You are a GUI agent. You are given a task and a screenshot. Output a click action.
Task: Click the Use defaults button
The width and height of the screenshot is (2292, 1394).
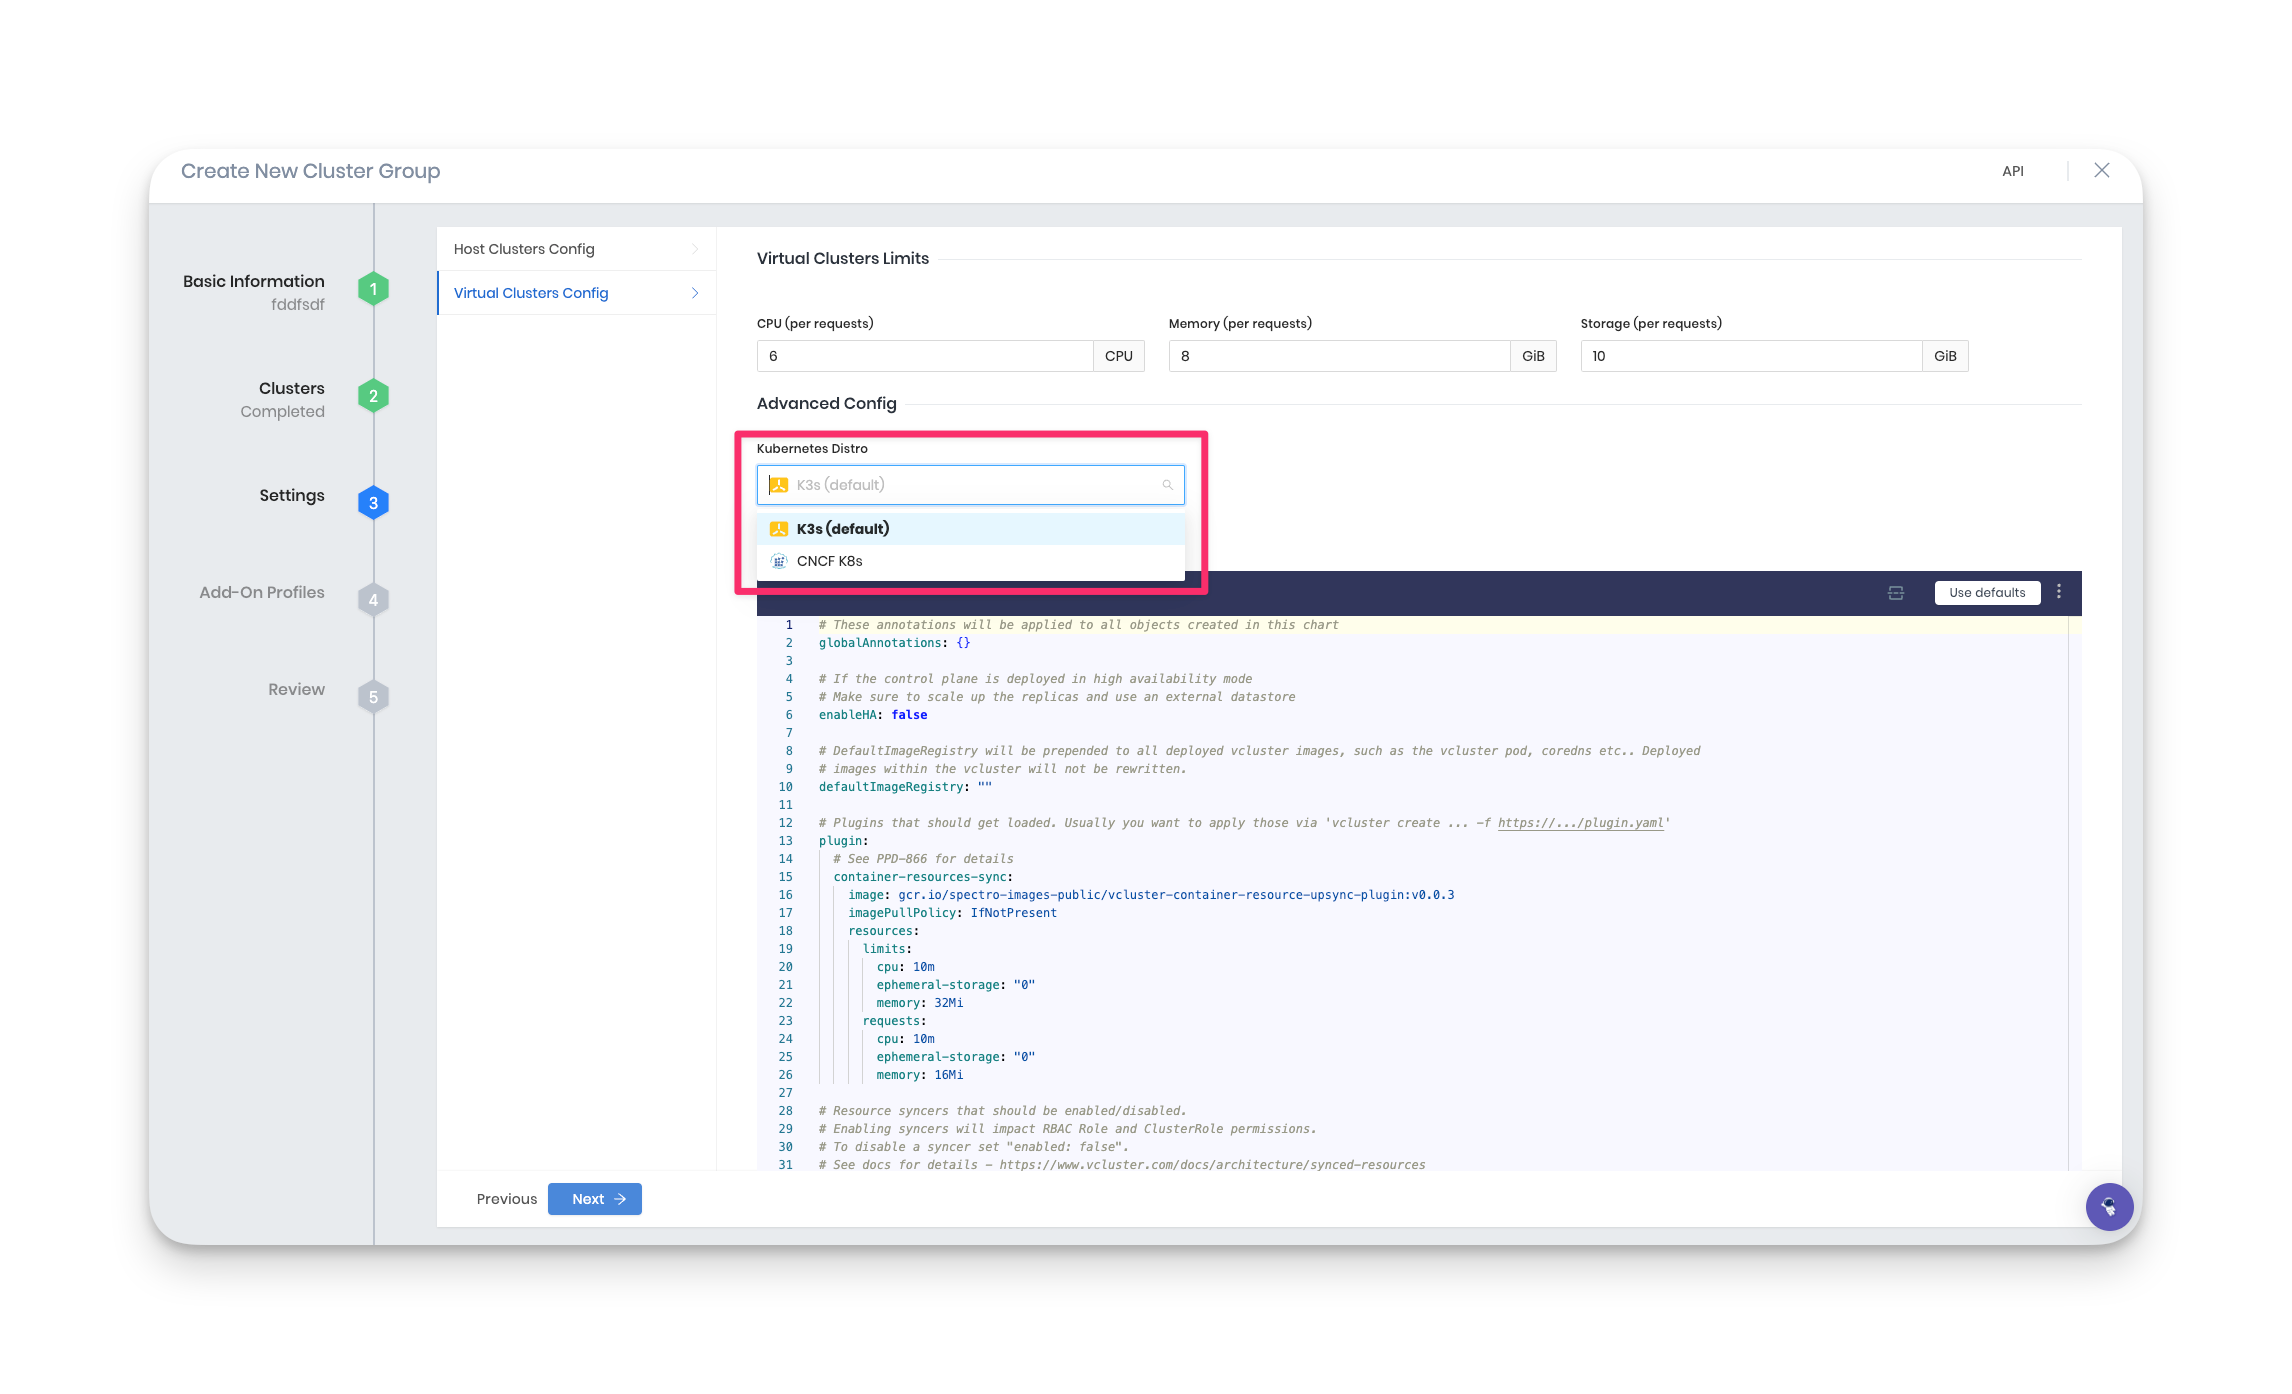tap(1986, 591)
